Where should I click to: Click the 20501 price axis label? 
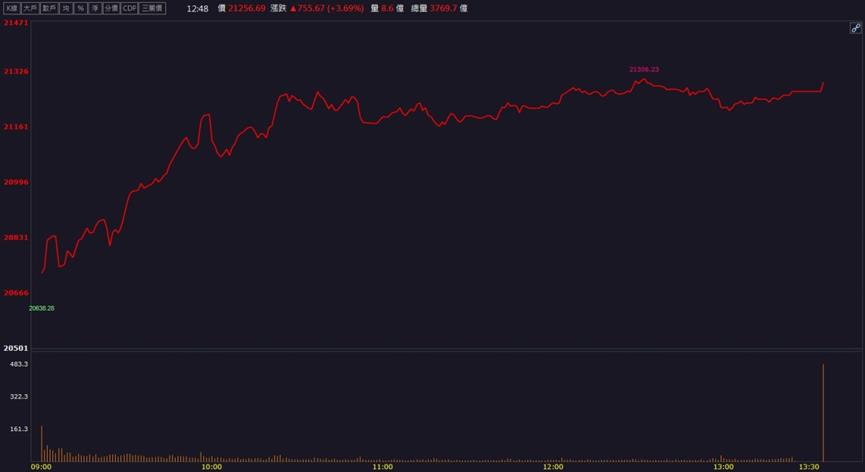16,348
